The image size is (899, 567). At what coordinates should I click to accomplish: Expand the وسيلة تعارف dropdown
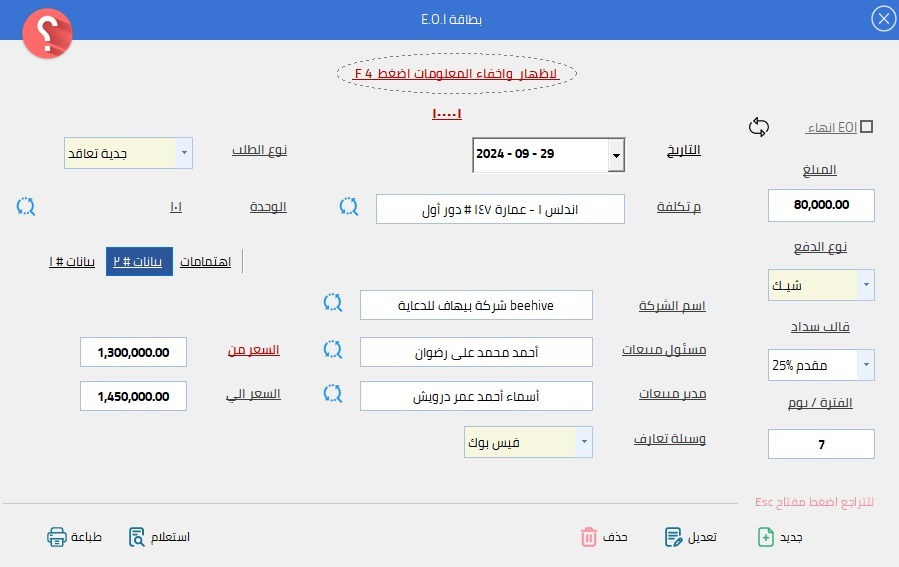(x=584, y=441)
